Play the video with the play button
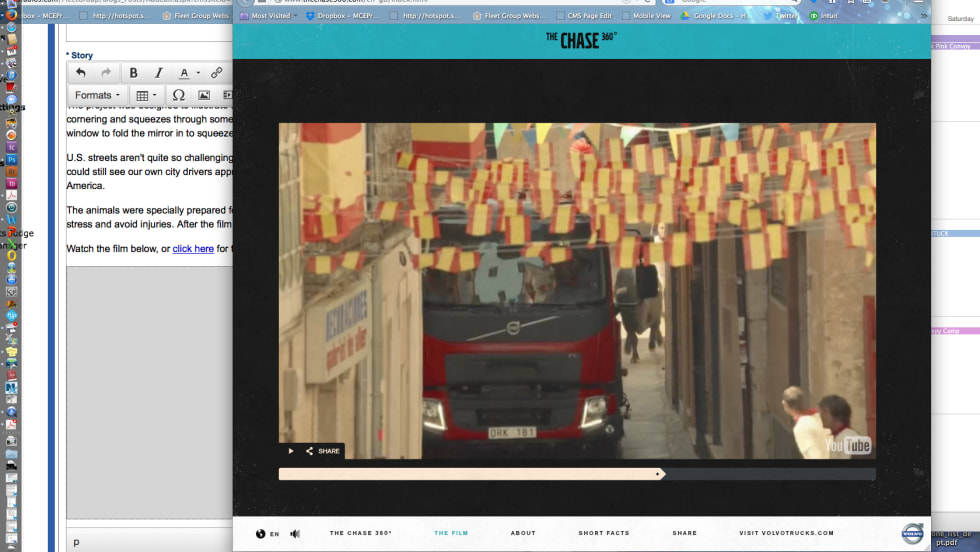 [291, 451]
